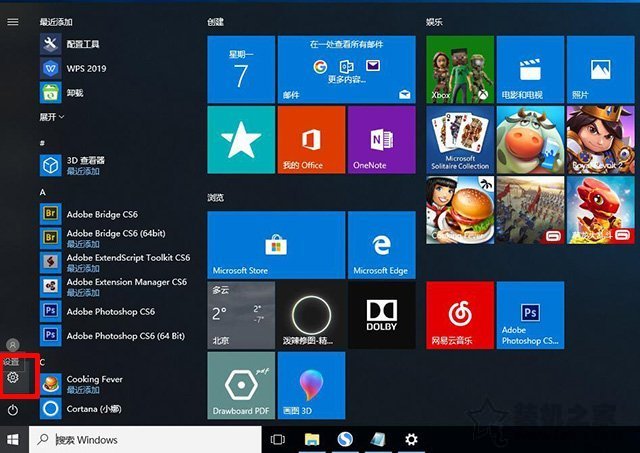Click the 搜索 Windows search box
This screenshot has width=640, height=453.
pos(145,440)
